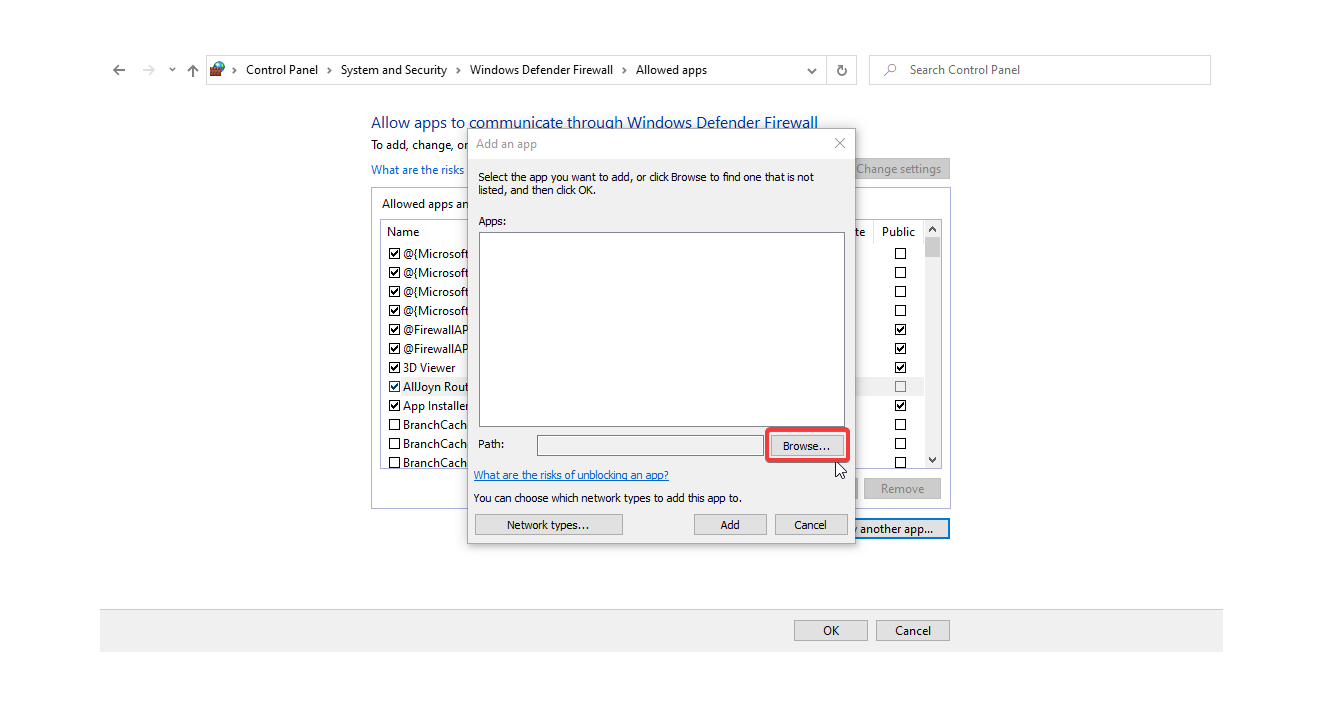
Task: Open Control Panel breadcrumb
Action: click(282, 70)
